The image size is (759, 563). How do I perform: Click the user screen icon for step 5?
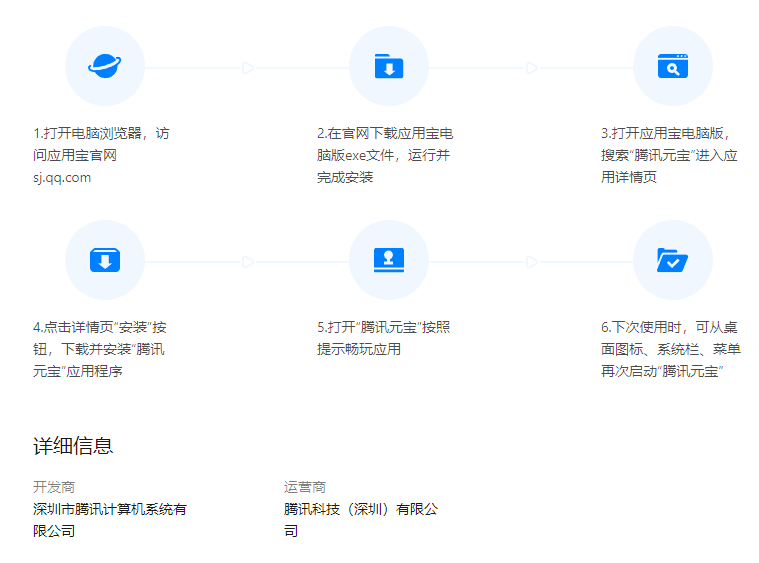[389, 260]
